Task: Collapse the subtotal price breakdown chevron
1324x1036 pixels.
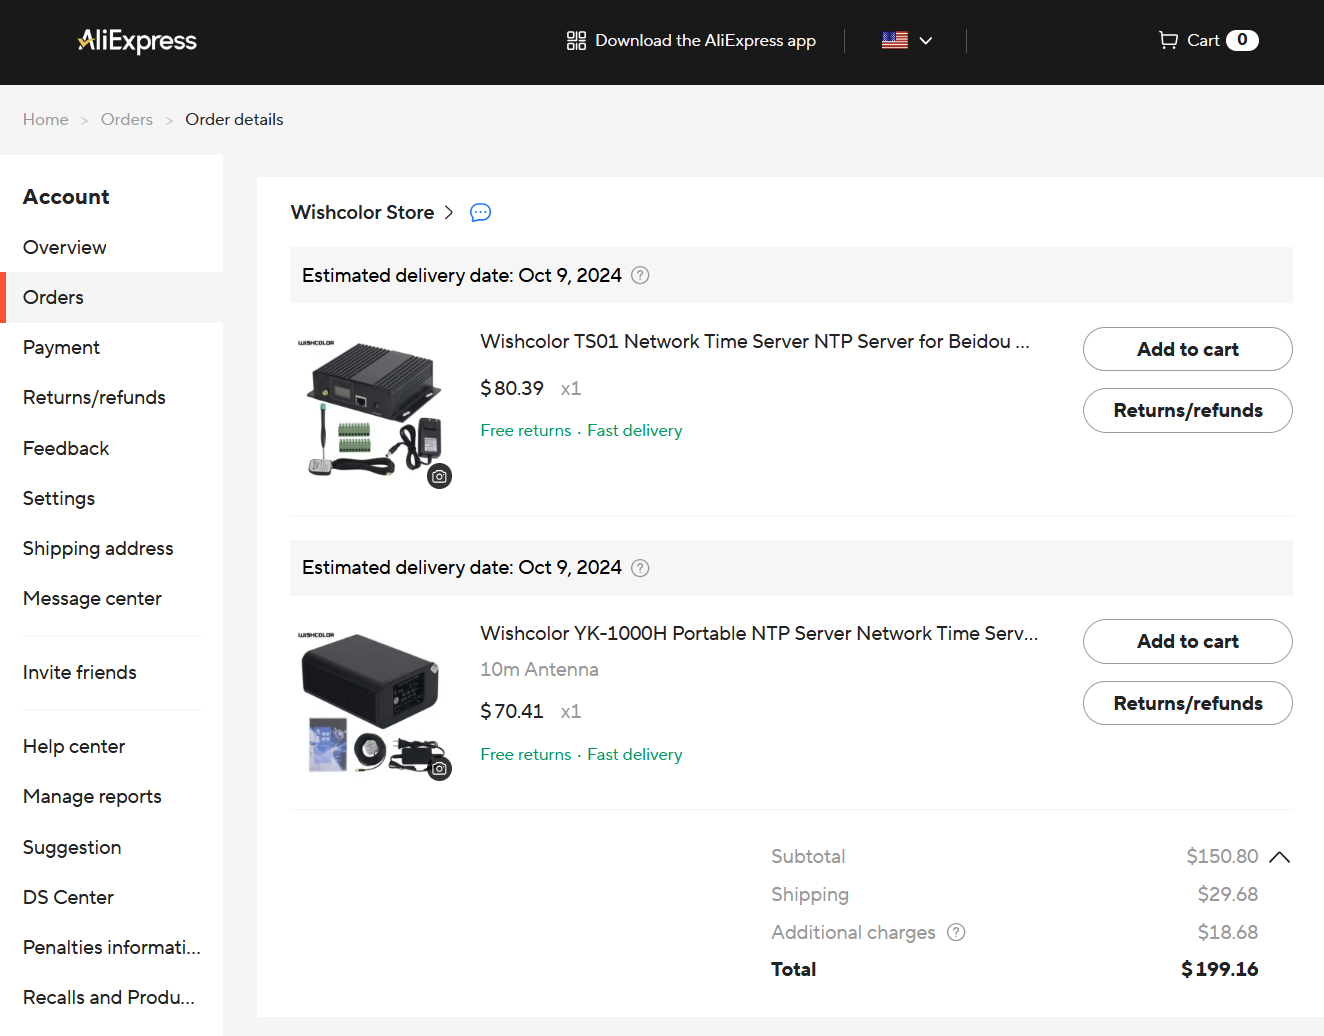Action: click(1279, 857)
